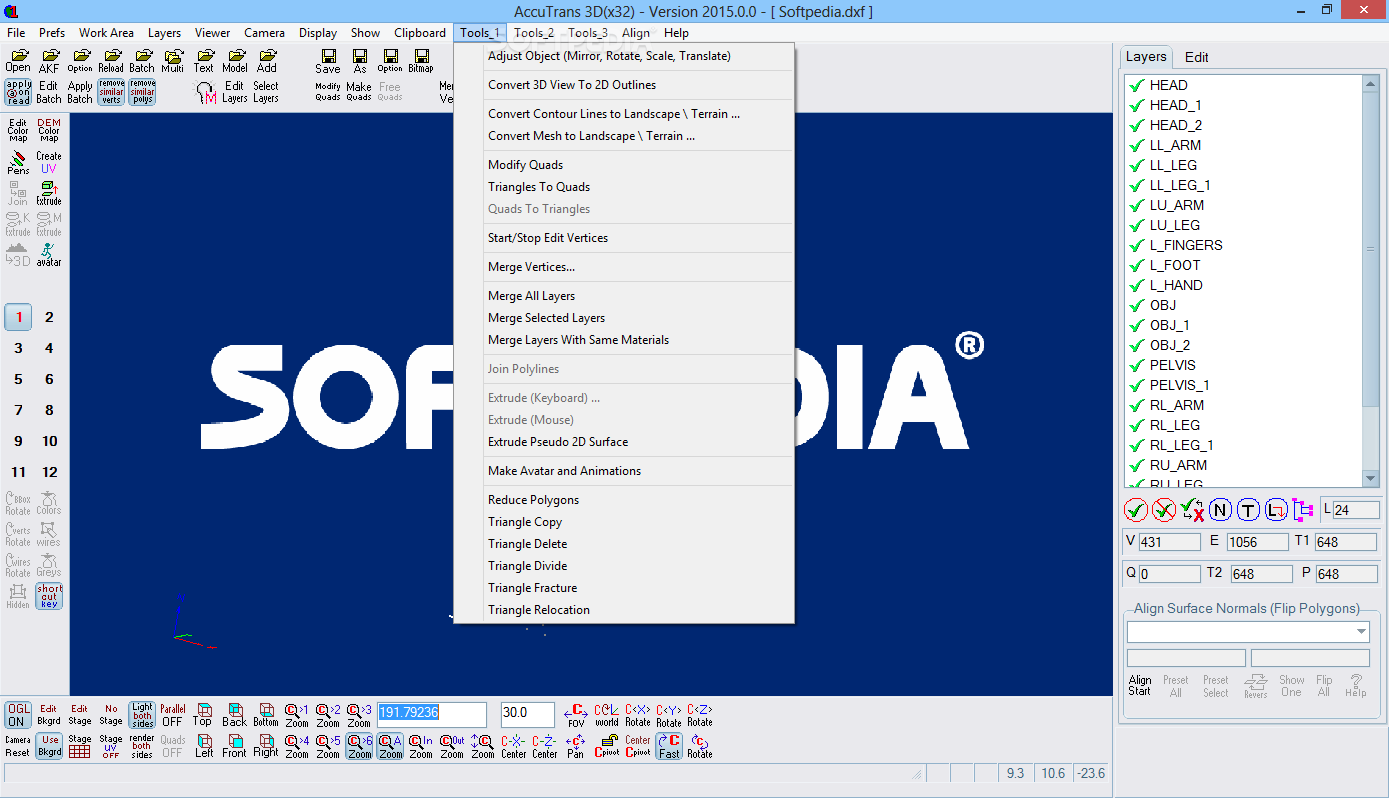
Task: Click the invert layer selection icon
Action: coord(1192,510)
